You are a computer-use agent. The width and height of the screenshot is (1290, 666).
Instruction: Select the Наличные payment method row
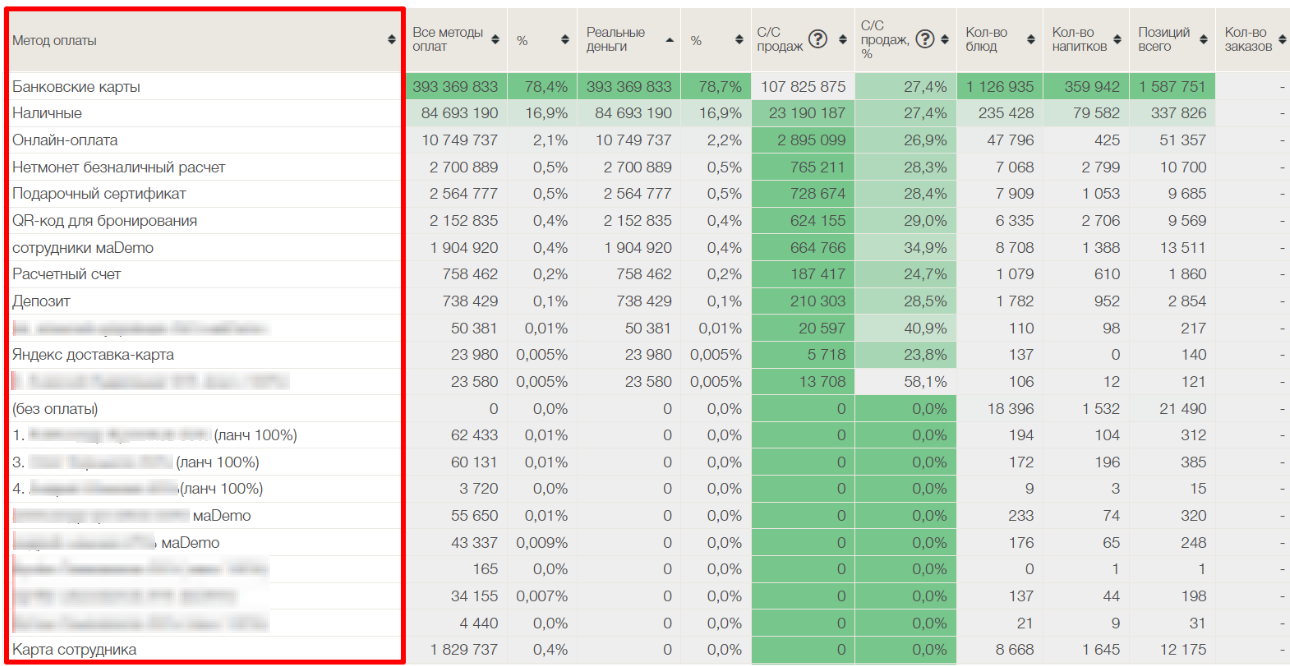point(47,113)
